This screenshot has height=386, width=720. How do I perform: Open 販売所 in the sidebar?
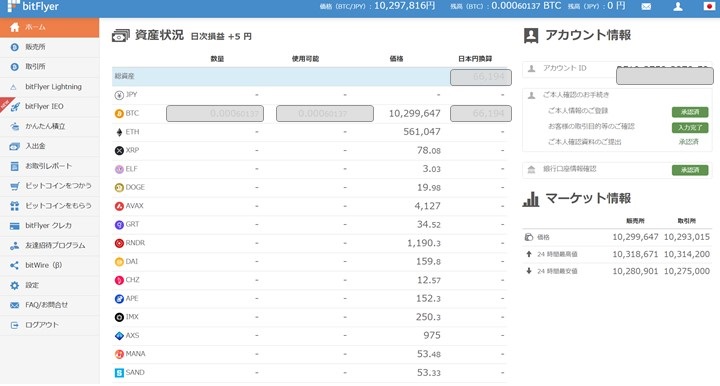(50, 47)
